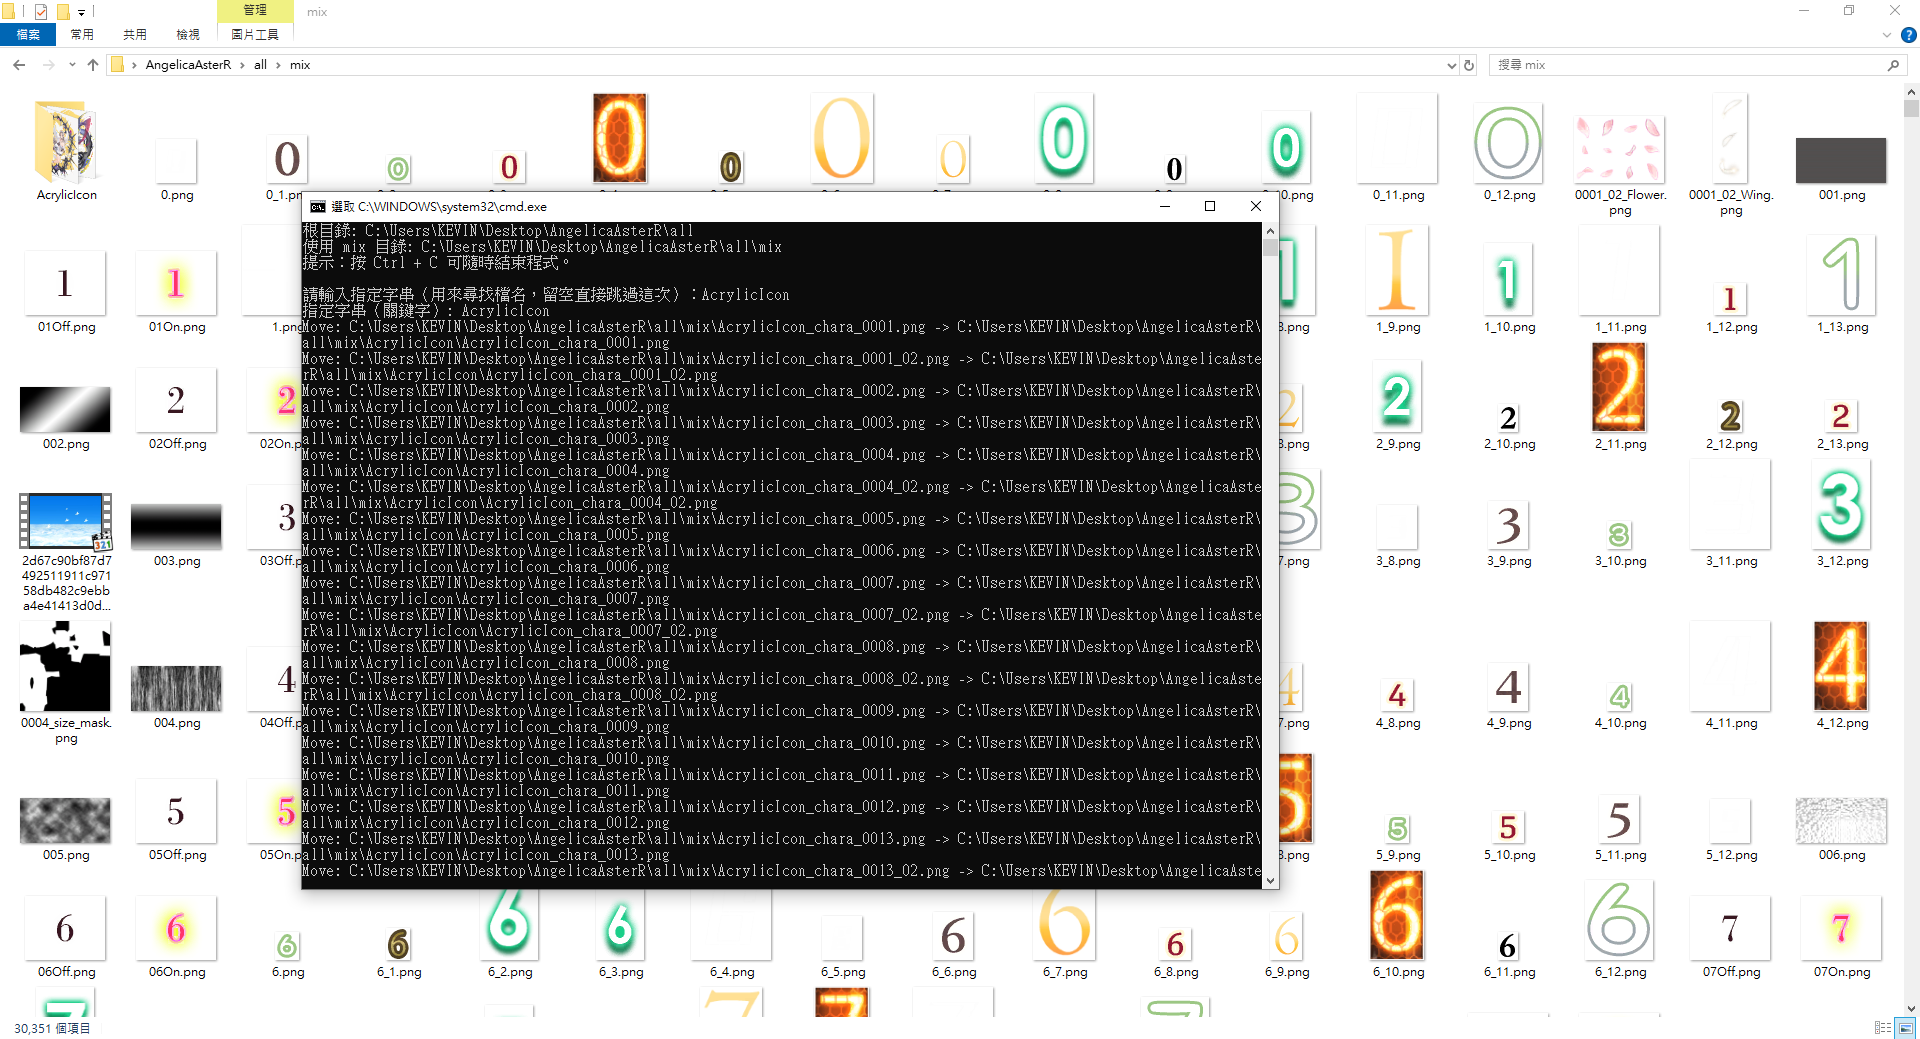Open the 檔案 menu tab
Image resolution: width=1920 pixels, height=1039 pixels.
click(28, 35)
